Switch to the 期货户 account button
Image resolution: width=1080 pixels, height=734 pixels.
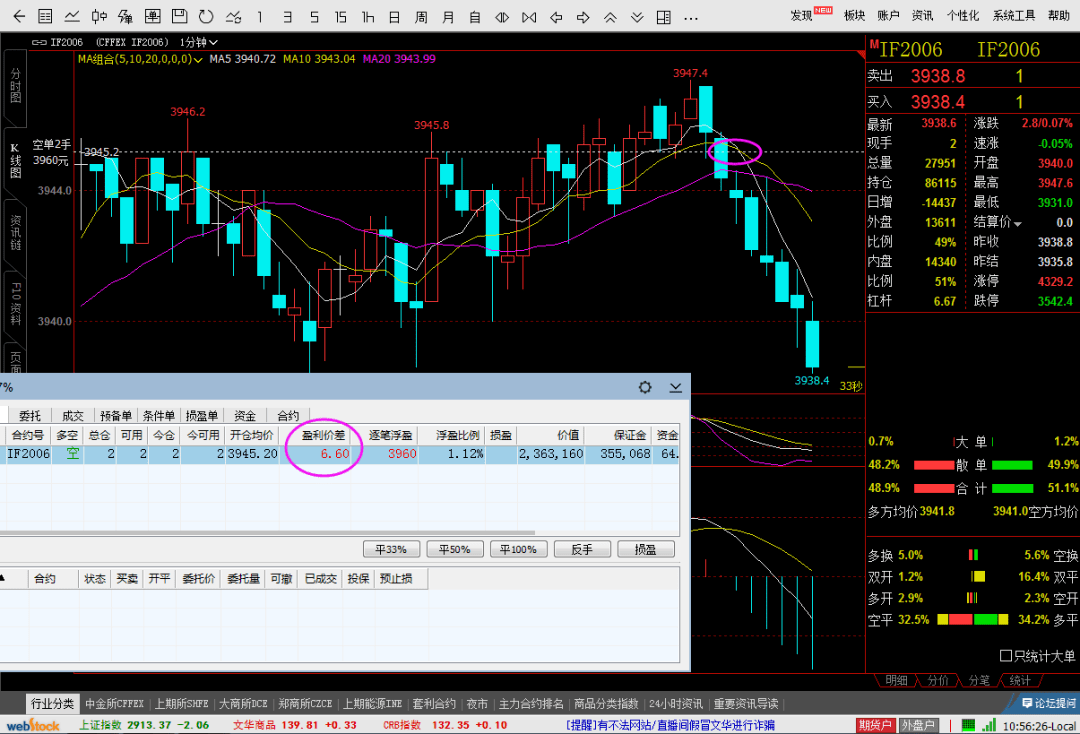[875, 725]
